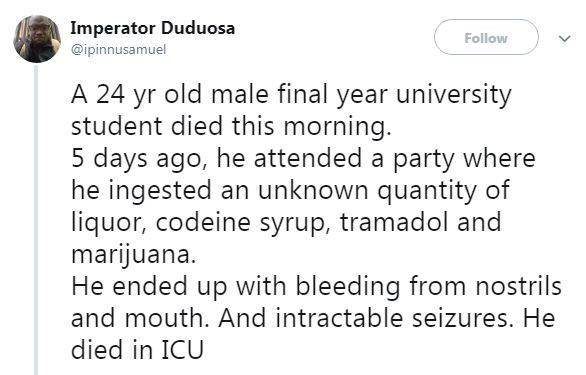Screen dimensions: 586x375
Task: Click the words 'codeine syrup' in tweet
Action: coord(243,223)
